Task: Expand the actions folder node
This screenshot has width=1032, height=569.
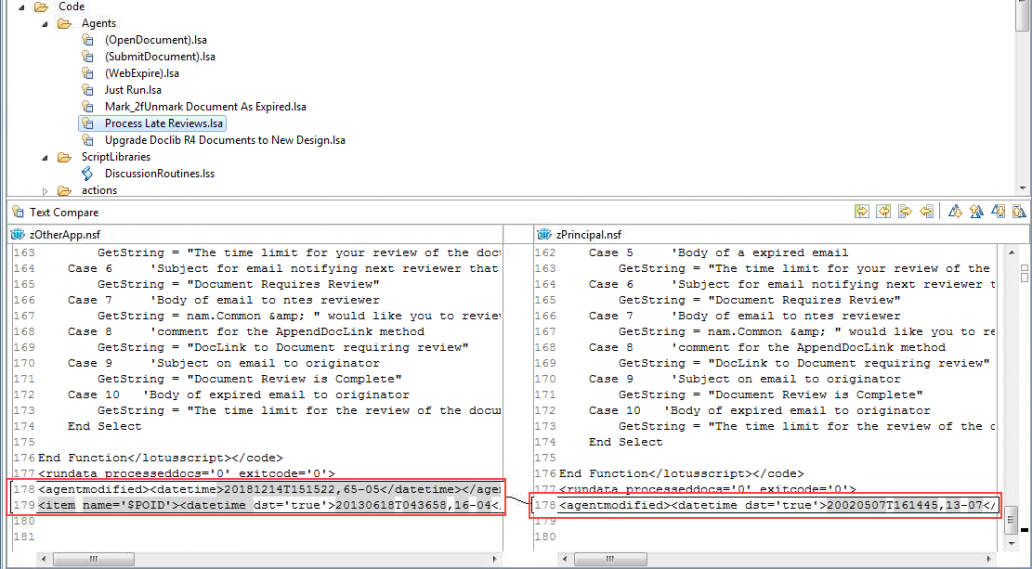Action: [x=45, y=191]
